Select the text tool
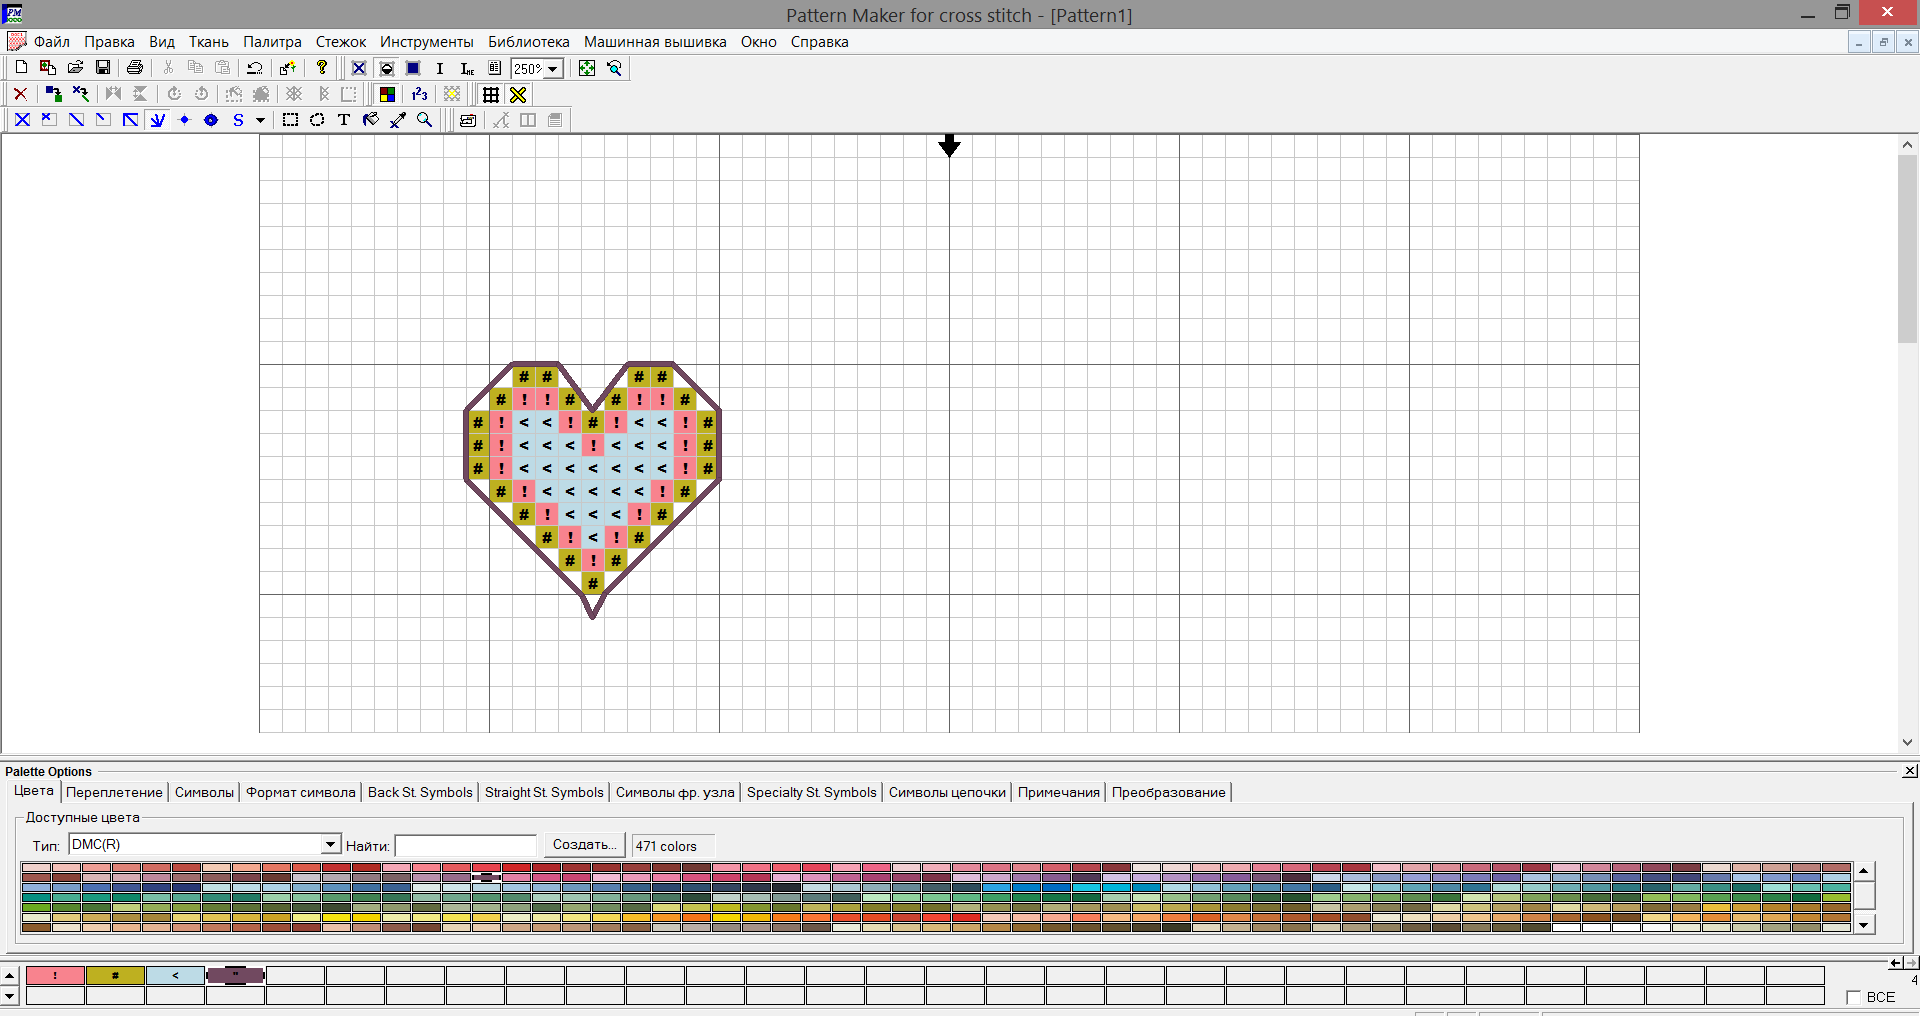The width and height of the screenshot is (1920, 1016). pyautogui.click(x=344, y=120)
